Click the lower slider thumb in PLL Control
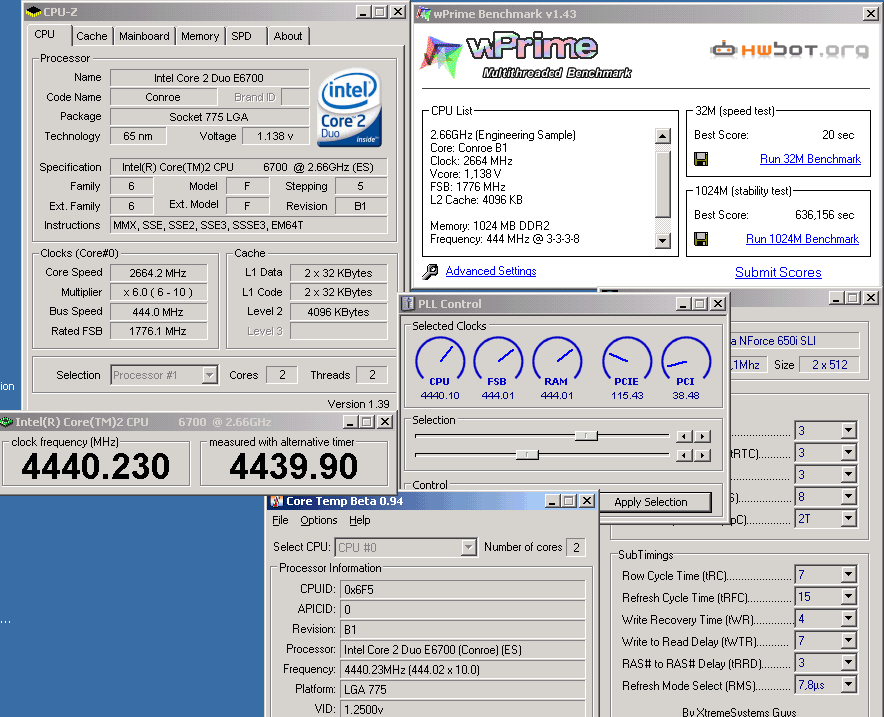This screenshot has height=717, width=884. point(527,454)
